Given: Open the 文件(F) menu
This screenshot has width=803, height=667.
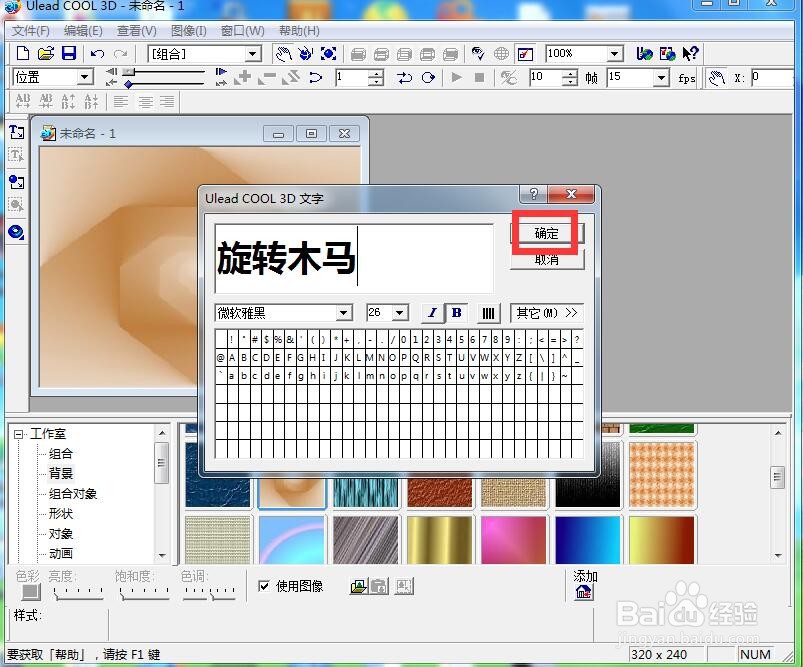Looking at the screenshot, I should click(31, 31).
